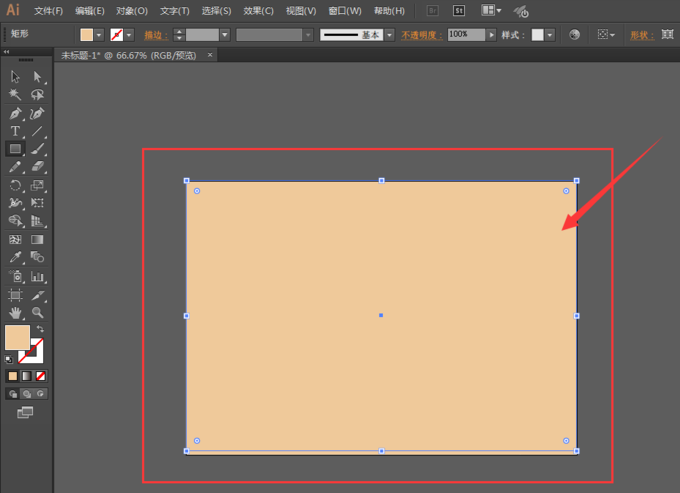
Task: Click the 描边 stroke label link
Action: [x=155, y=35]
